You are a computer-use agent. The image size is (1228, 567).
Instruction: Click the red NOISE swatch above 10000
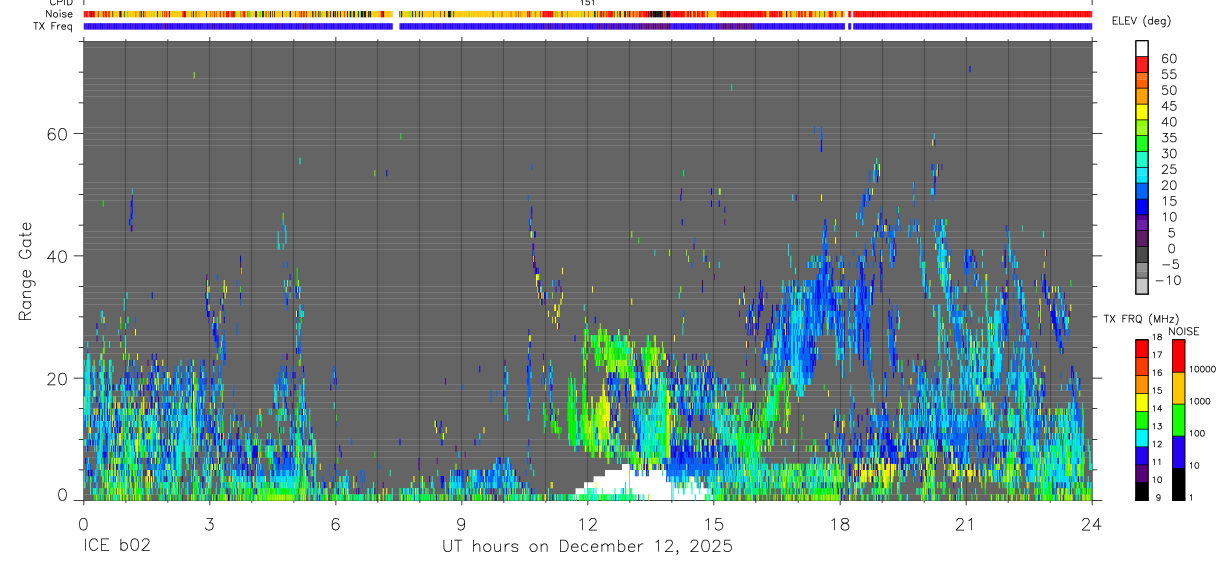point(1178,355)
